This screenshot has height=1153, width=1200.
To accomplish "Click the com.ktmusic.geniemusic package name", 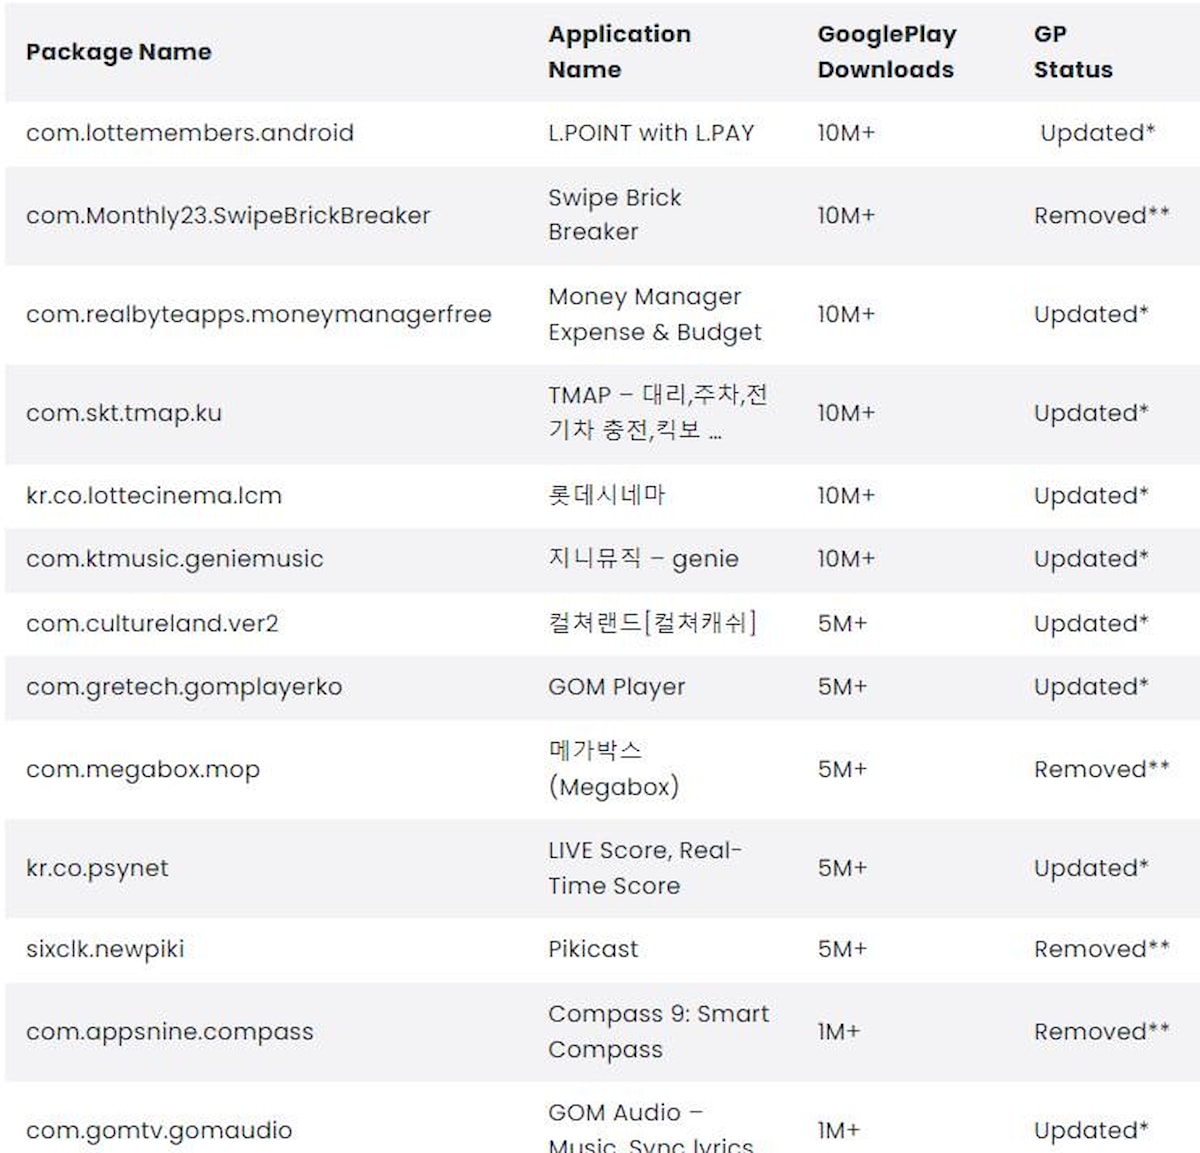I will pos(175,559).
